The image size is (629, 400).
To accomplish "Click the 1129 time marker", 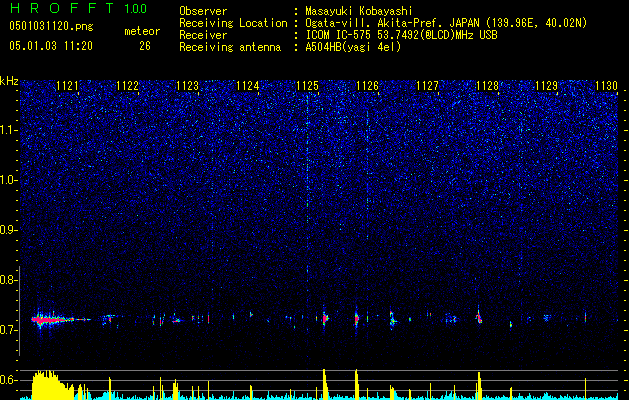I will tap(547, 86).
